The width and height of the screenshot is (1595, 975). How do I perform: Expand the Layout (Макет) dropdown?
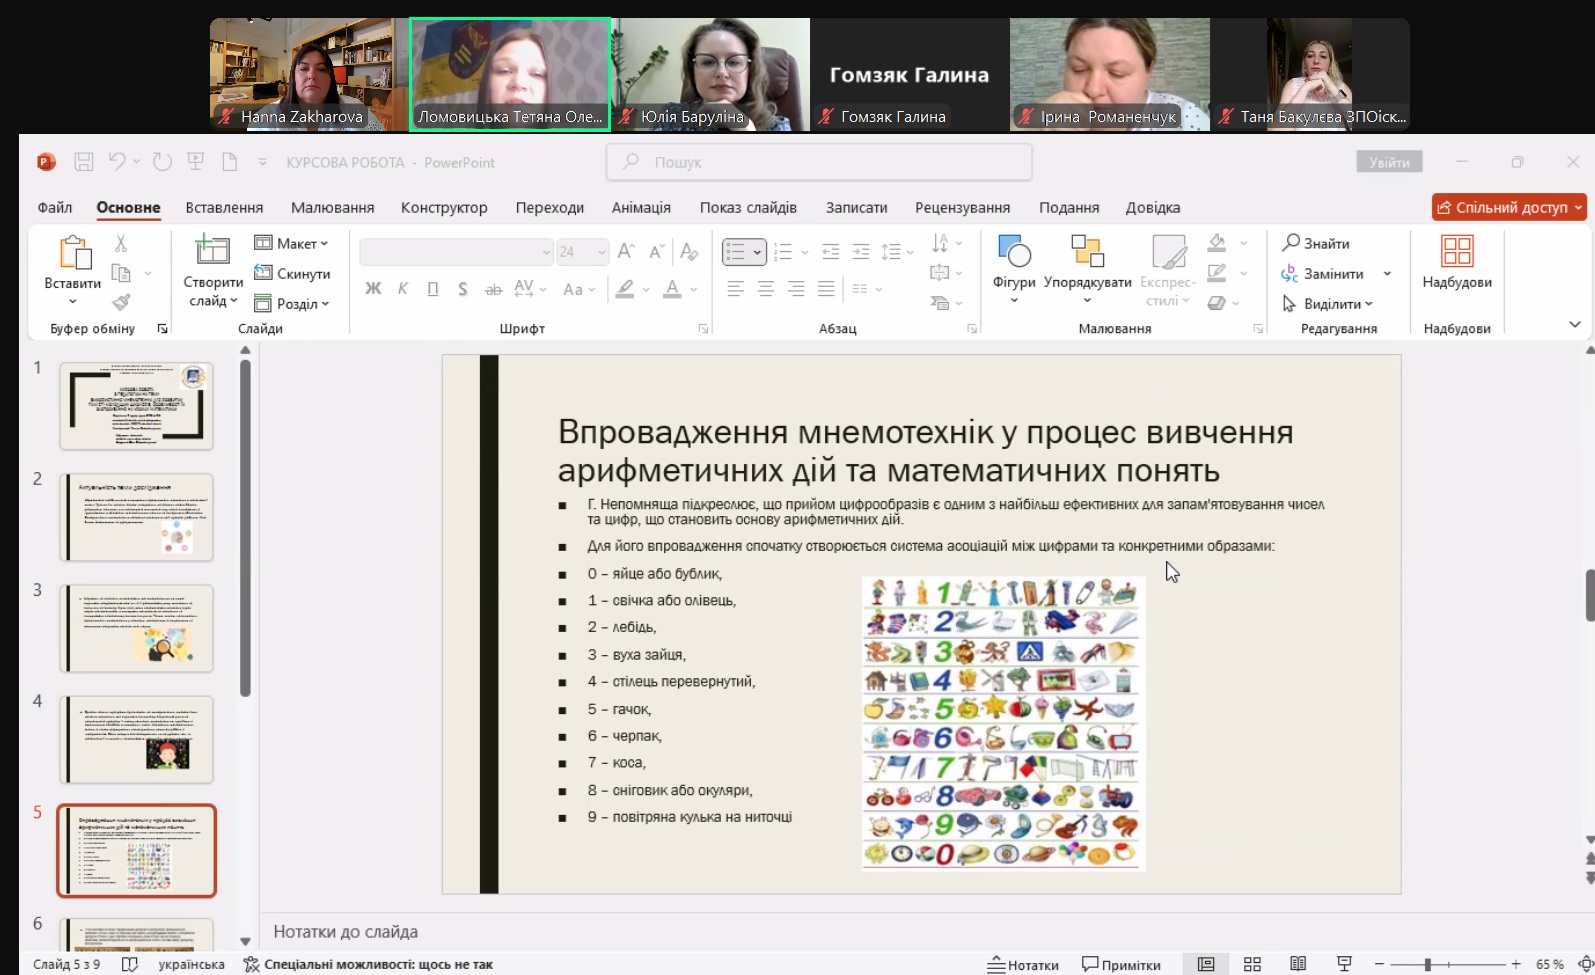pos(291,243)
